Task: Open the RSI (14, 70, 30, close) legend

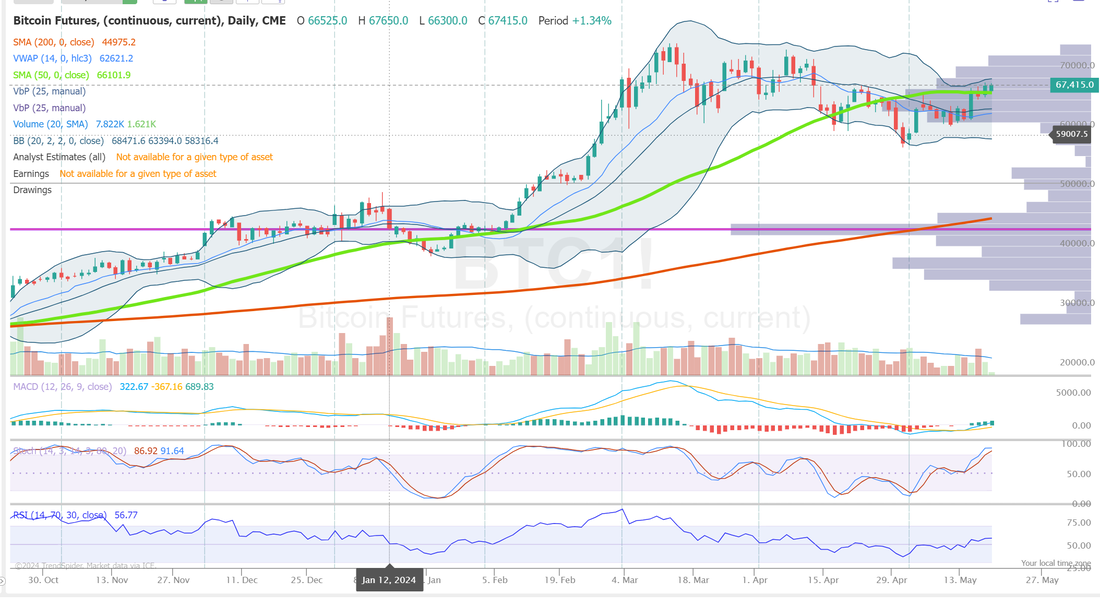Action: [x=60, y=514]
